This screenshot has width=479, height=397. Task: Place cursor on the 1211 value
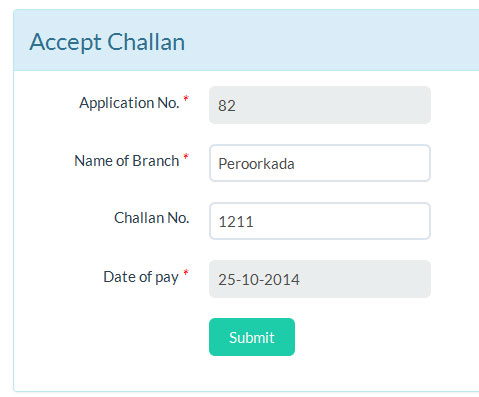(x=236, y=222)
